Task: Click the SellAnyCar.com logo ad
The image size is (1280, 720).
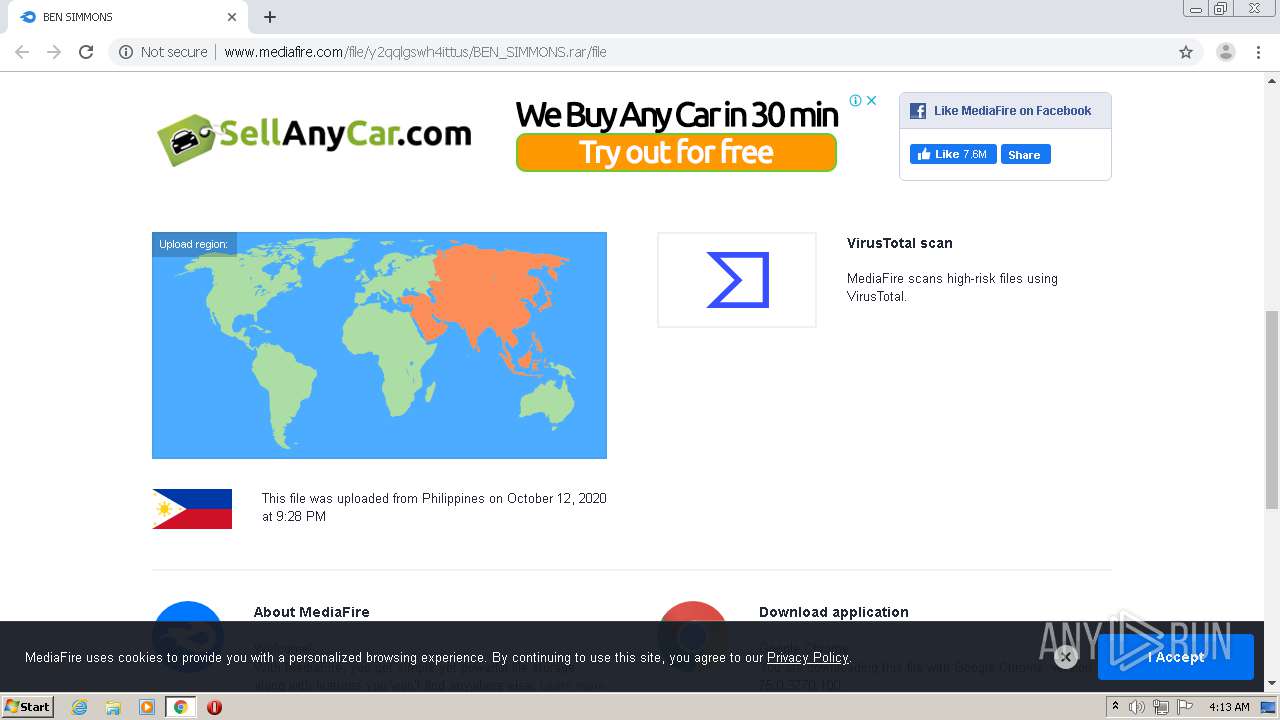Action: pyautogui.click(x=313, y=137)
